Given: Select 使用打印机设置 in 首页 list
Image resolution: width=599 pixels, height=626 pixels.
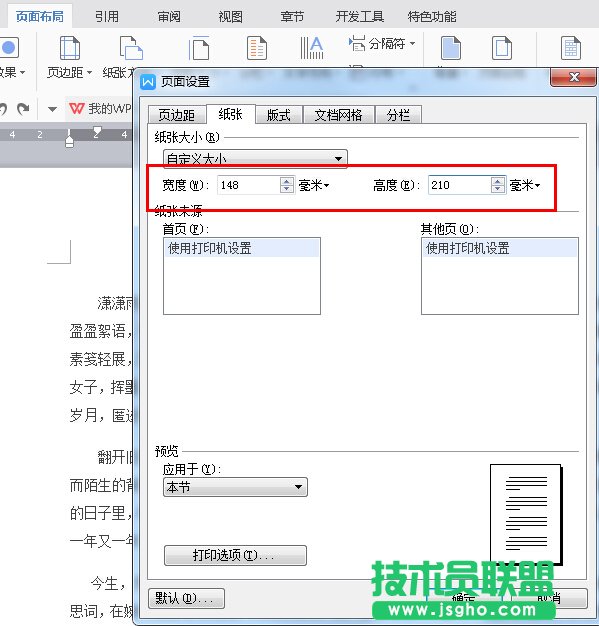Looking at the screenshot, I should click(x=242, y=248).
